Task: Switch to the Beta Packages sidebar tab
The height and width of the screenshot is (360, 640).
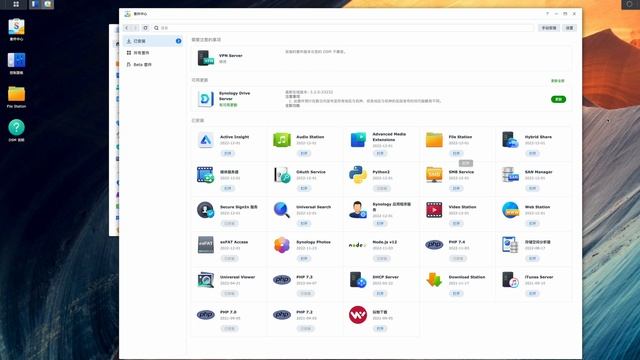Action: pos(153,65)
